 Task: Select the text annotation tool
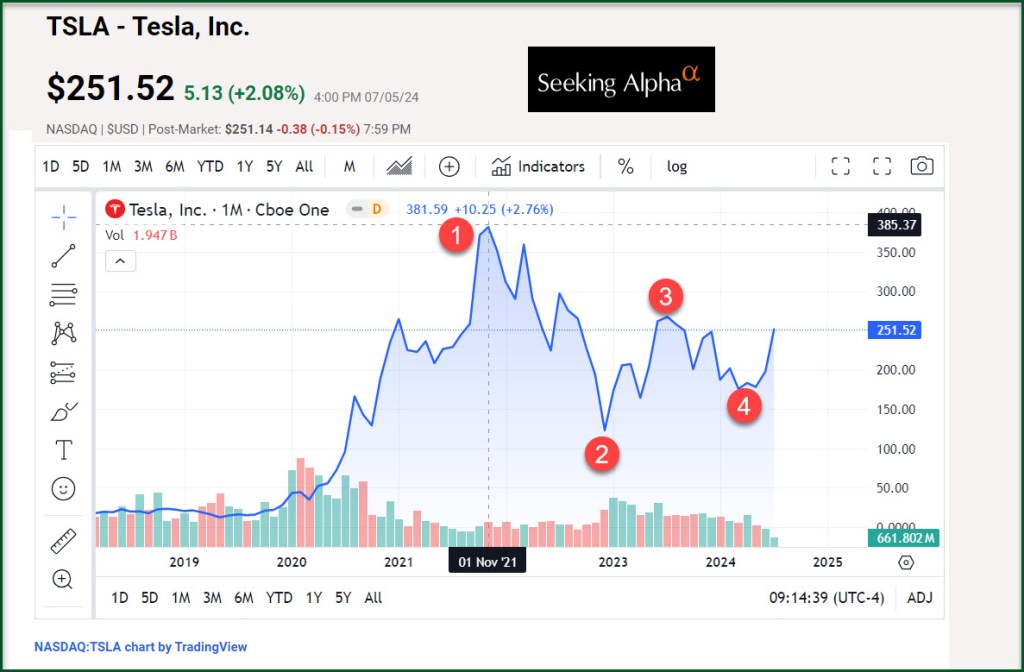pos(63,450)
